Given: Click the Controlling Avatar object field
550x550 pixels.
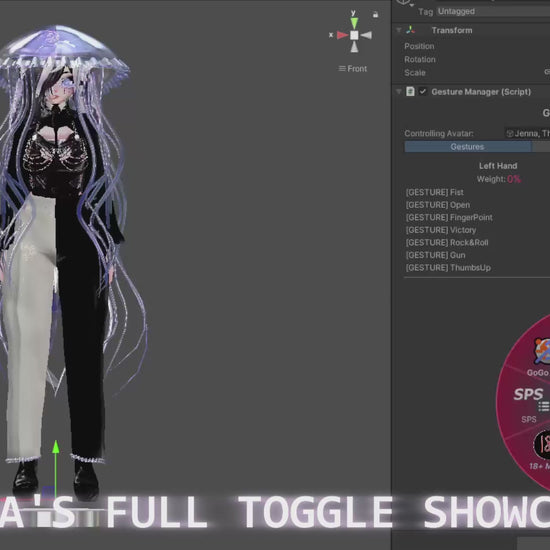Looking at the screenshot, I should click(527, 133).
